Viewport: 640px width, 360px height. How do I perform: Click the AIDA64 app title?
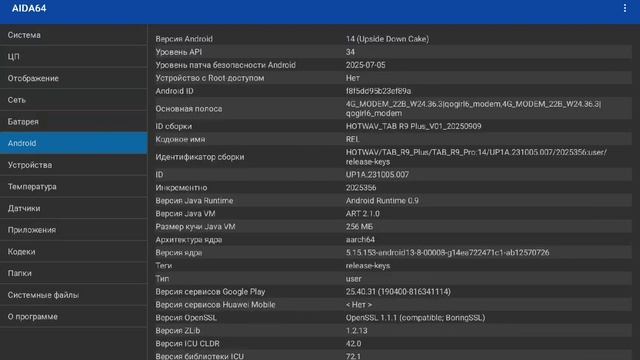coord(29,9)
